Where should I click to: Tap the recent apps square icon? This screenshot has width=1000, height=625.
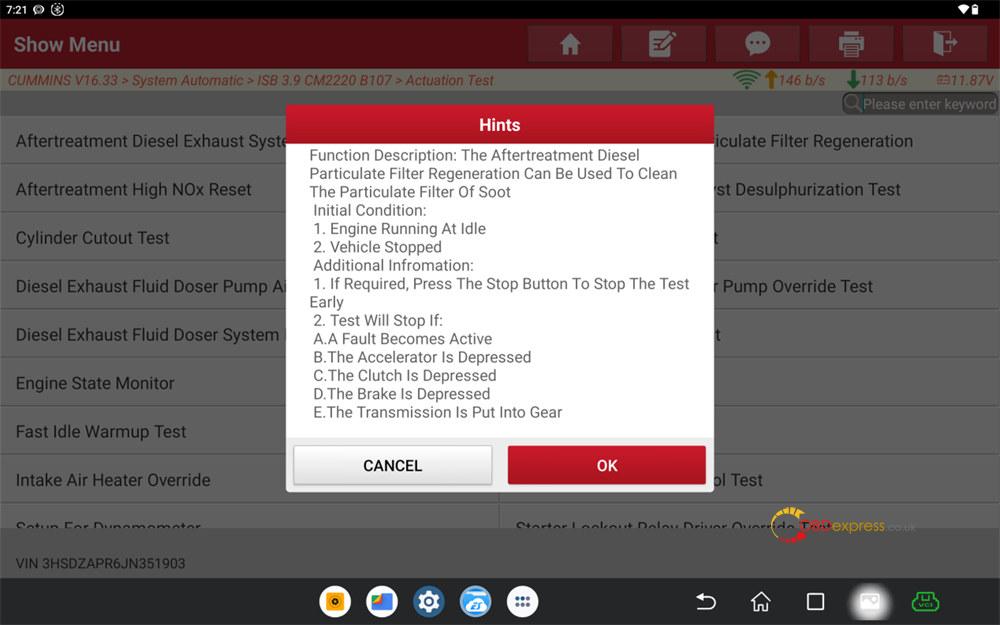pyautogui.click(x=815, y=601)
